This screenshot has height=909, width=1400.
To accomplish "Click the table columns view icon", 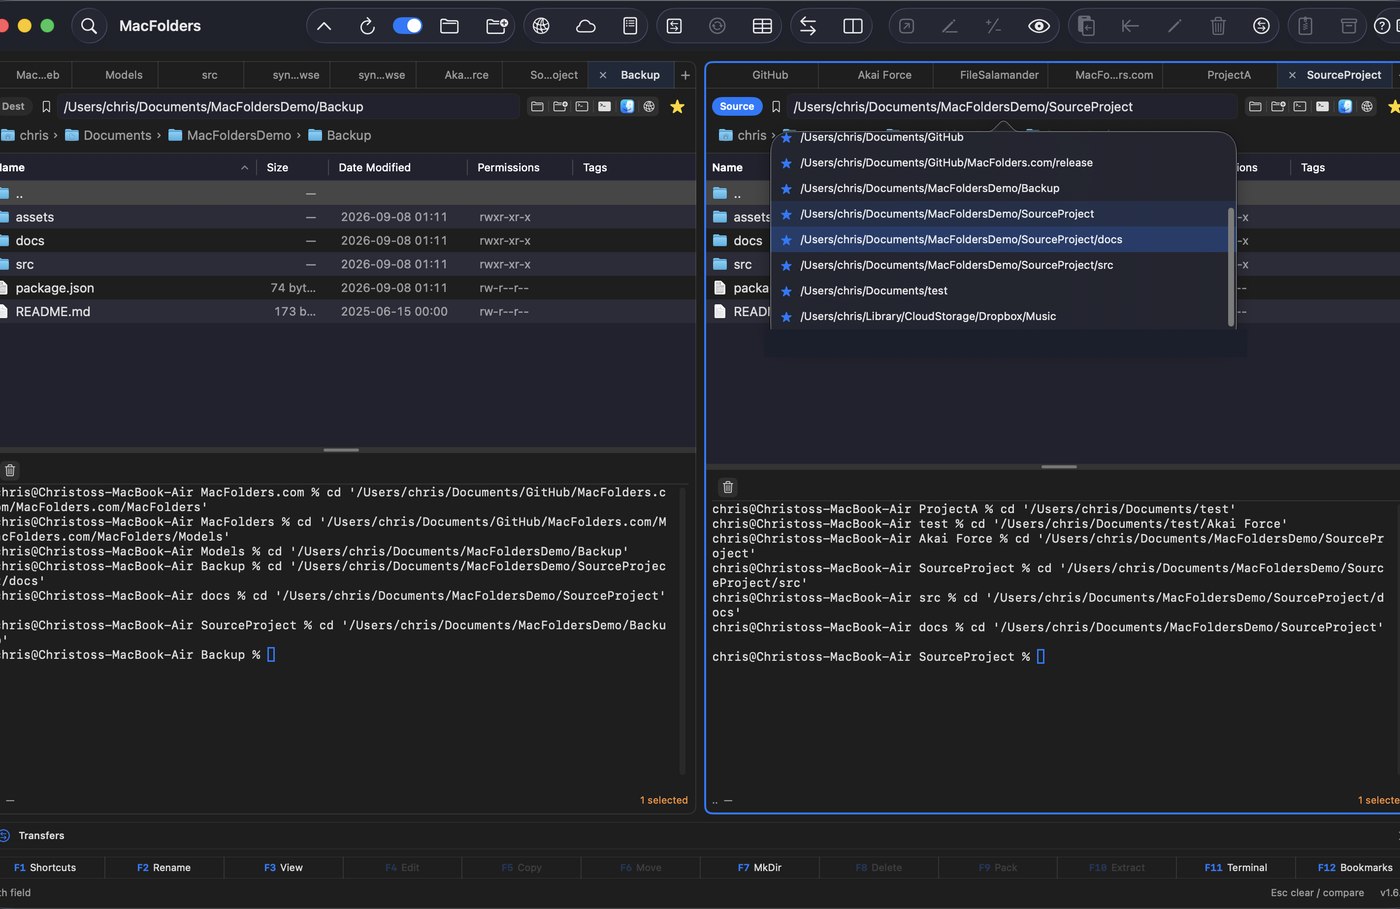I will [762, 26].
